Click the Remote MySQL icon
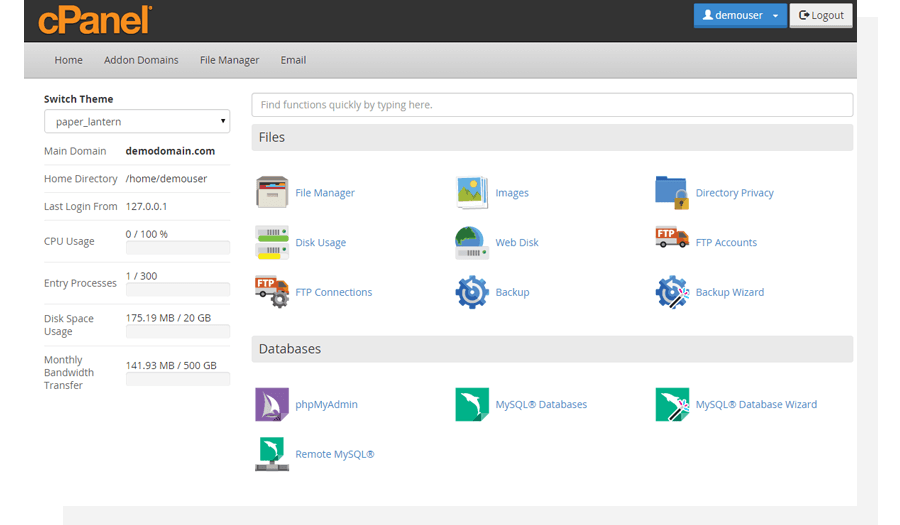Screen dimensions: 900x525 pyautogui.click(x=272, y=454)
